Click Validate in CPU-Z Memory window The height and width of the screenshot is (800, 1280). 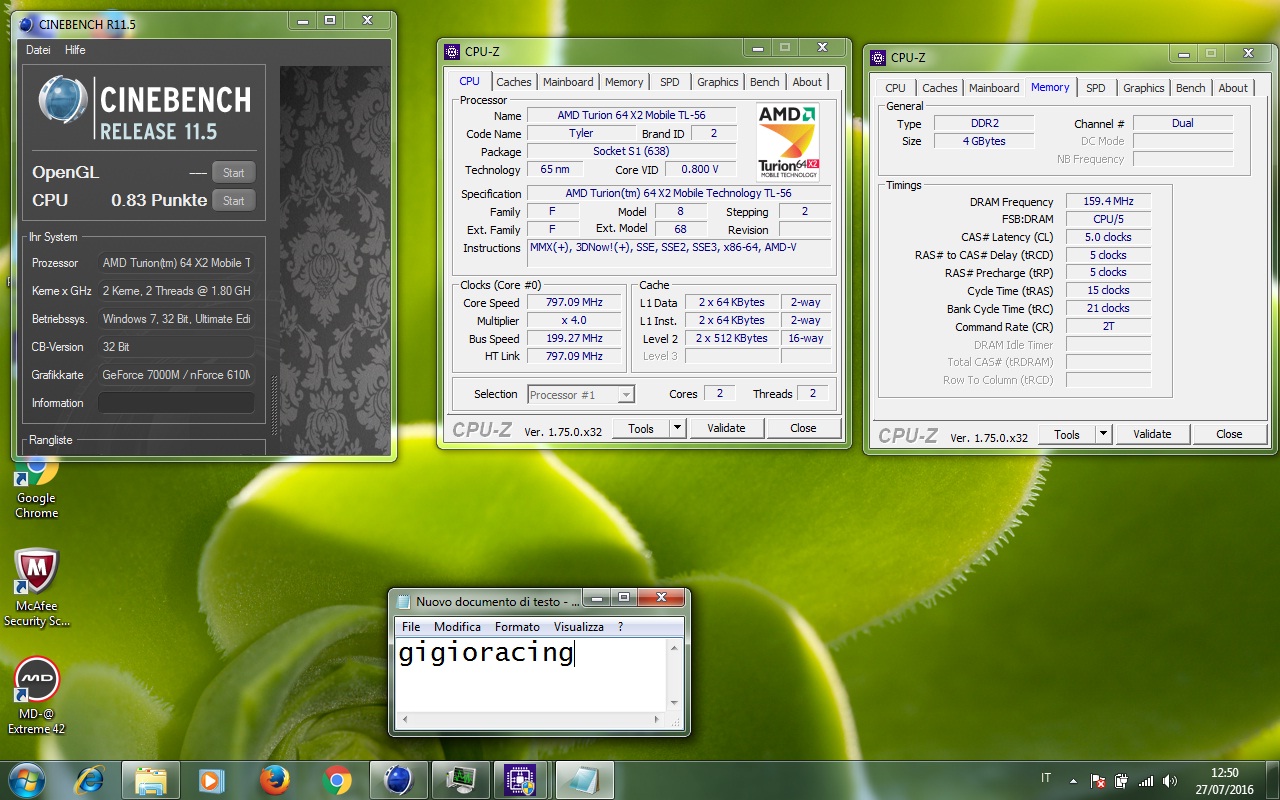point(1152,434)
